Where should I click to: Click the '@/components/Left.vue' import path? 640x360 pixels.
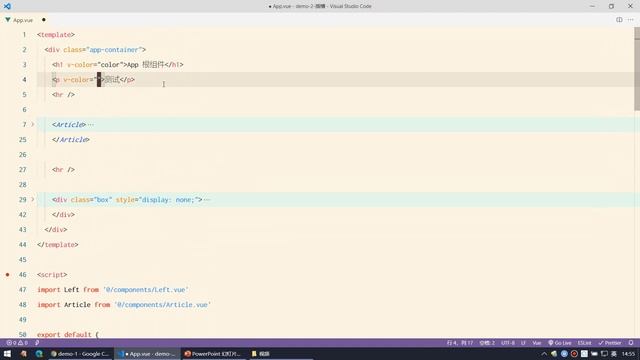(146, 290)
